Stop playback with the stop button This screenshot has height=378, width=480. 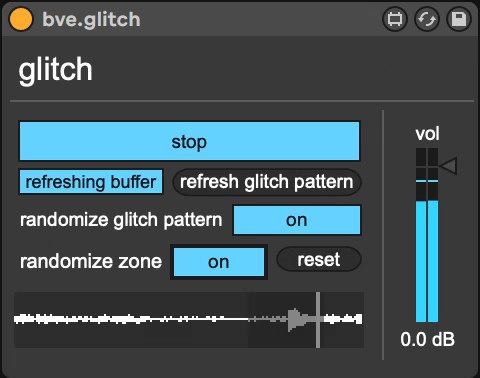click(x=189, y=141)
